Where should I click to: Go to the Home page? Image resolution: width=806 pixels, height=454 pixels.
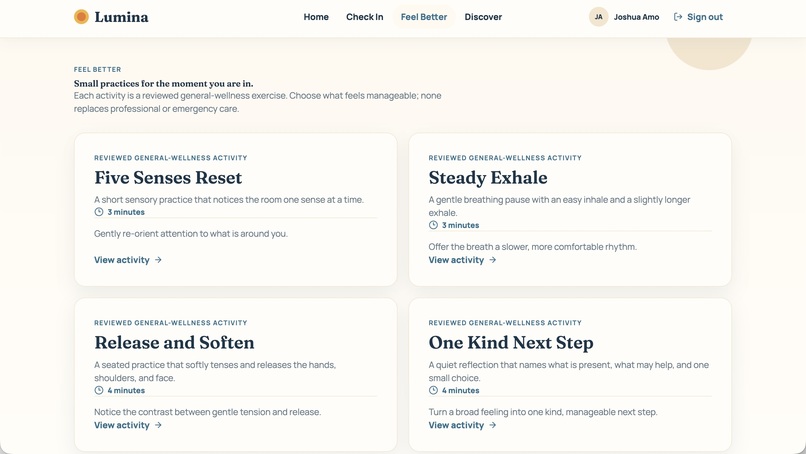tap(316, 17)
